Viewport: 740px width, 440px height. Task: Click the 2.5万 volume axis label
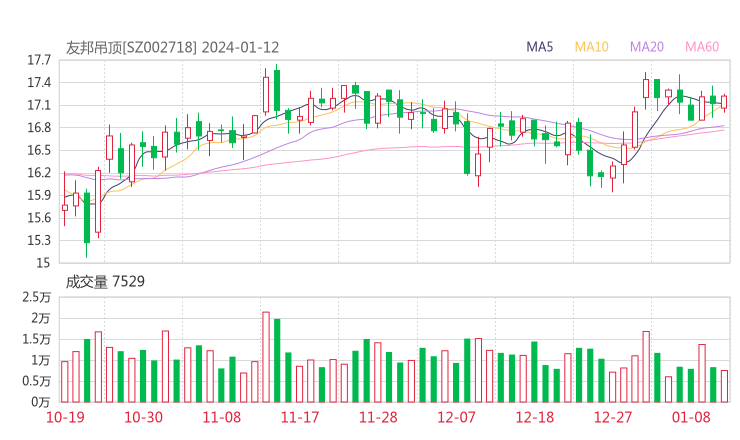click(x=36, y=297)
